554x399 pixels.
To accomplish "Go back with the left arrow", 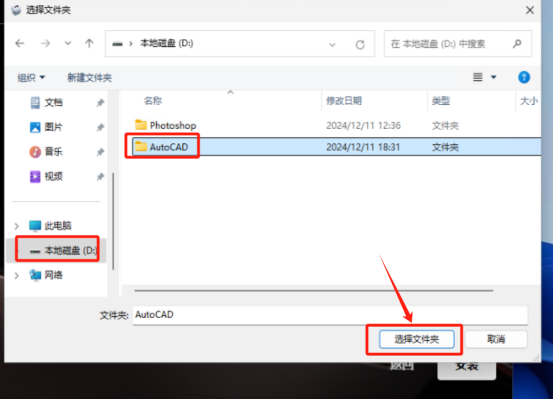I will tap(20, 43).
